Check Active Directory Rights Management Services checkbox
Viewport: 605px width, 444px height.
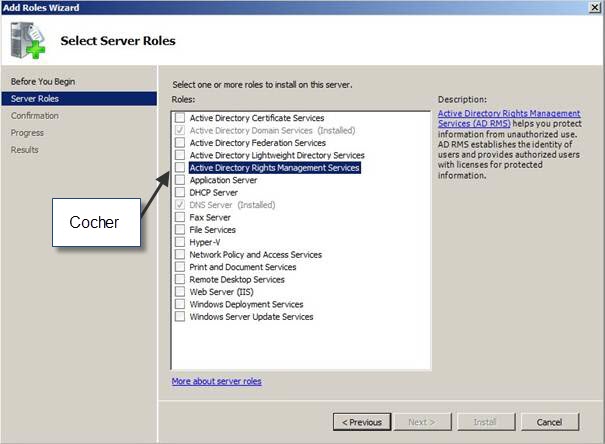tap(180, 168)
